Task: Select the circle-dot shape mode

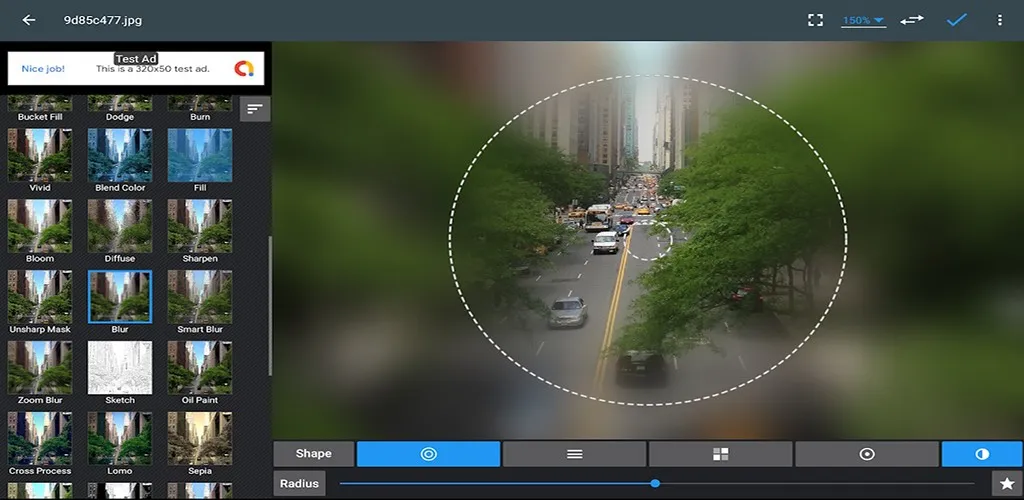Action: pyautogui.click(x=867, y=454)
